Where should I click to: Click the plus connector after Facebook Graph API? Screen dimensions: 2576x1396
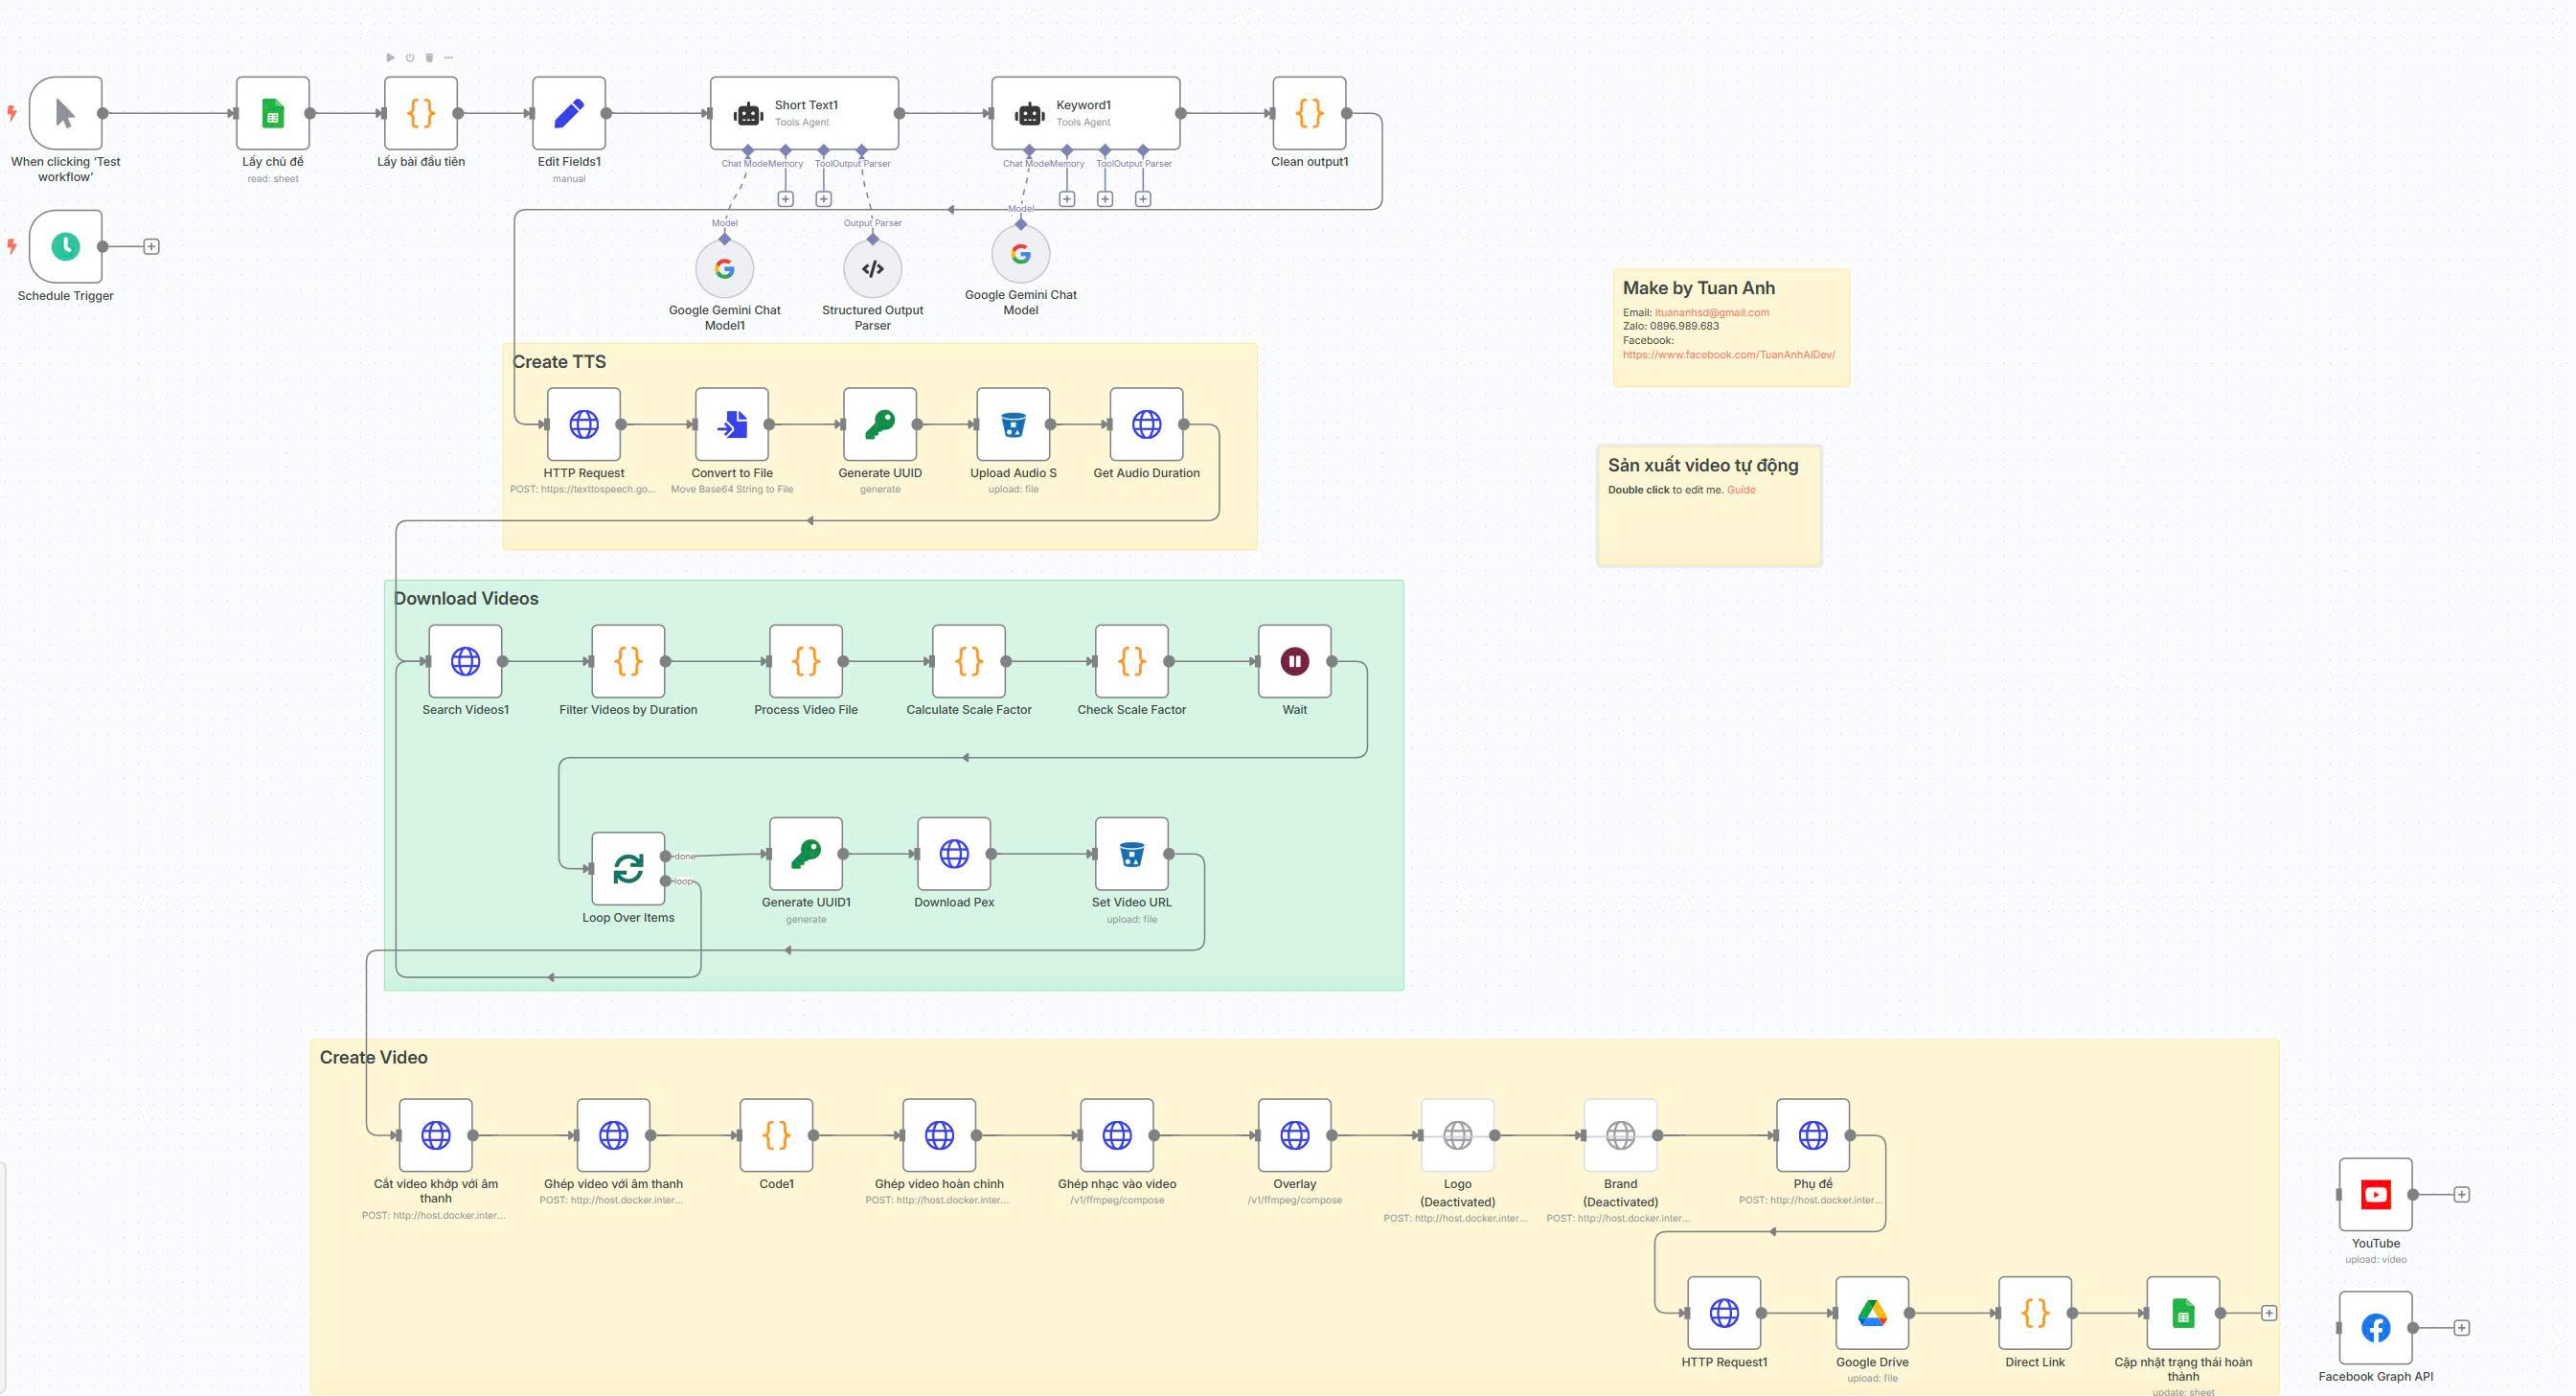2461,1328
